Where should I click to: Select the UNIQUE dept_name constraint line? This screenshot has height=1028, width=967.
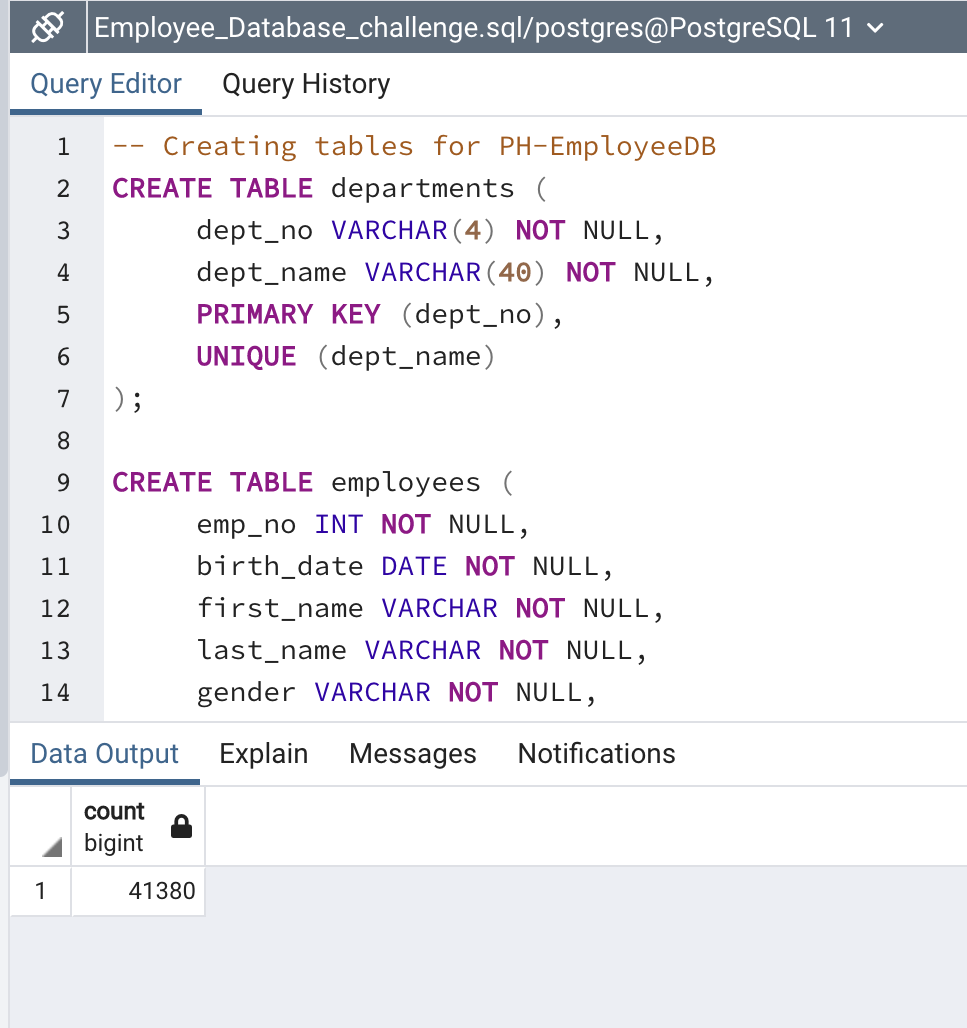(x=345, y=356)
